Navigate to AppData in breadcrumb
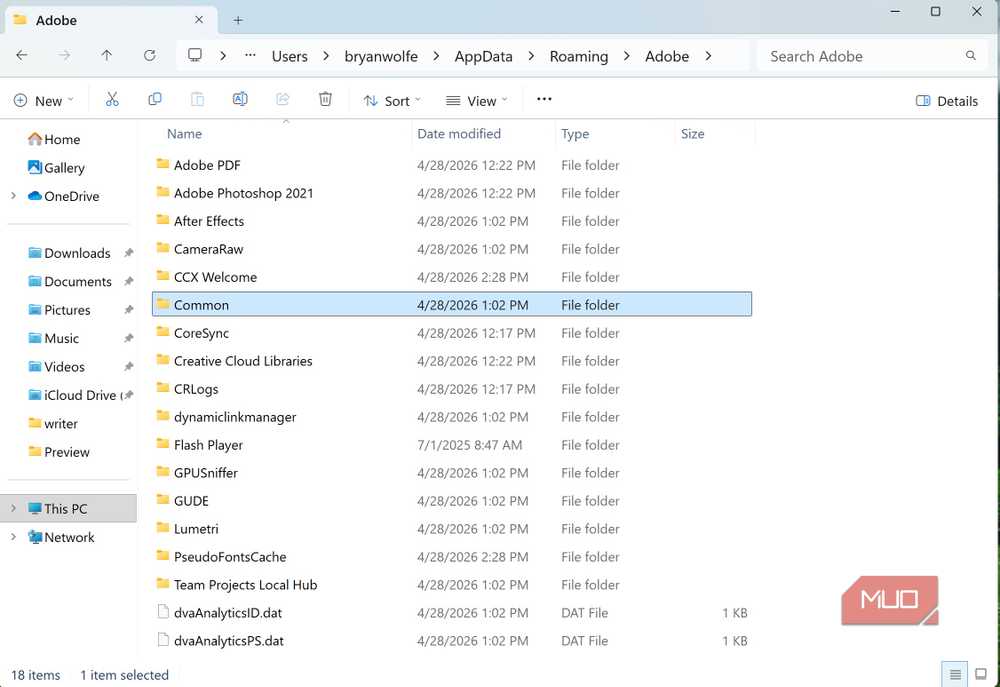The width and height of the screenshot is (1000, 687). click(483, 56)
